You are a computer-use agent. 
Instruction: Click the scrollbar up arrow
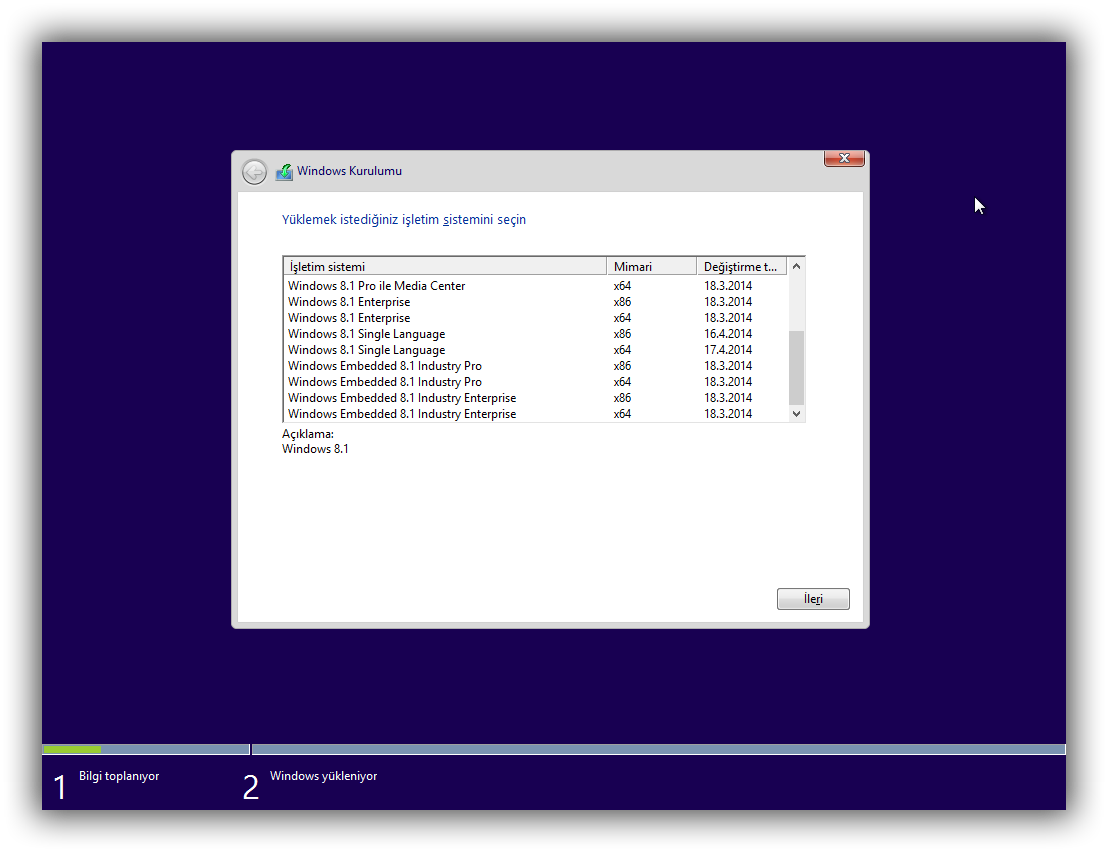(x=796, y=266)
